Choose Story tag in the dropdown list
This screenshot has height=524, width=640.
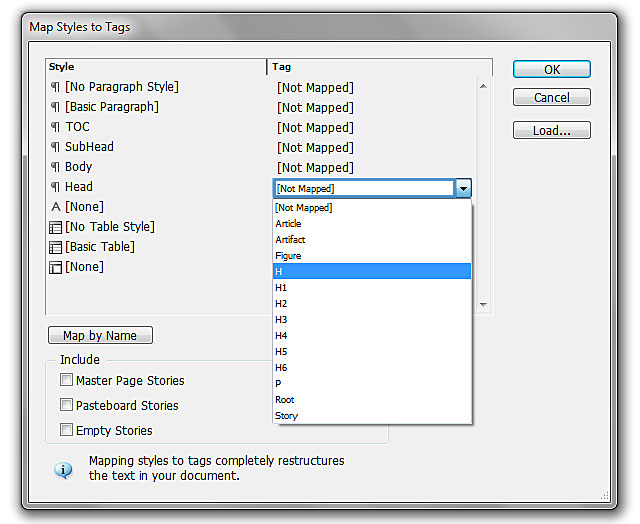pos(372,415)
